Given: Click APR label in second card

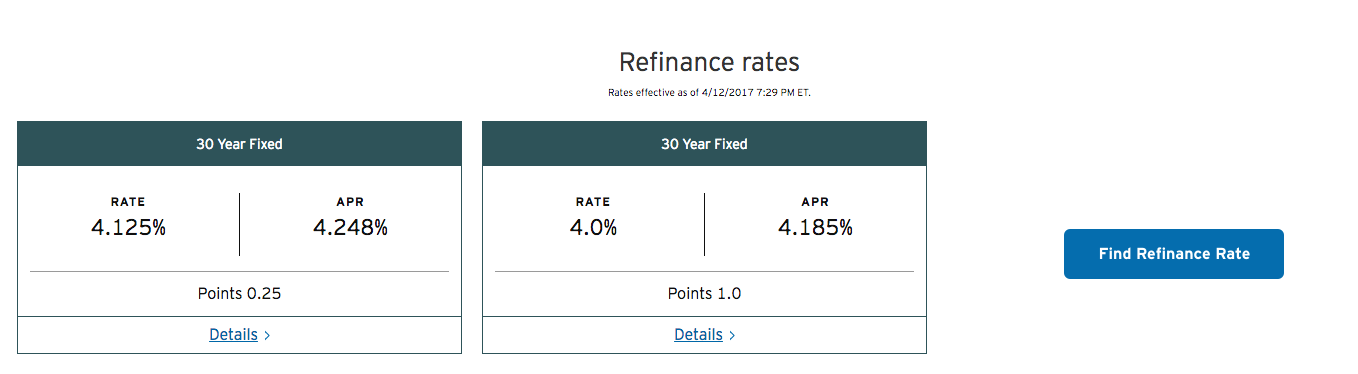Looking at the screenshot, I should 815,202.
